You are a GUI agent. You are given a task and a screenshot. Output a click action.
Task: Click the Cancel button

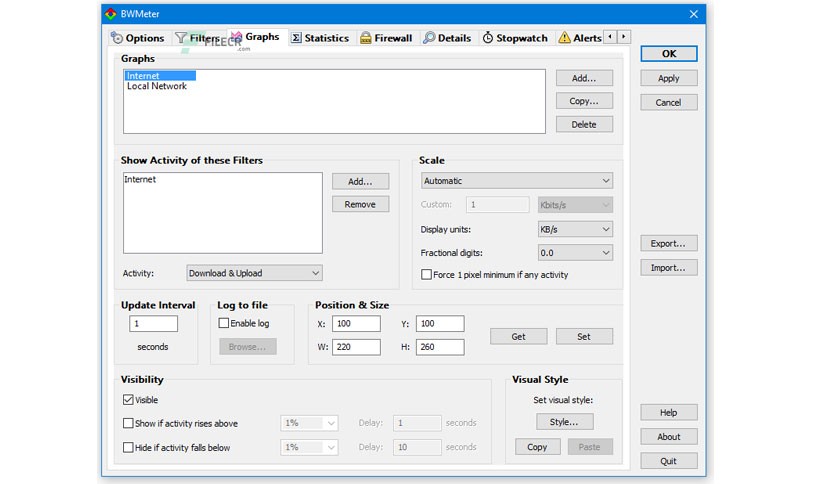coord(669,102)
